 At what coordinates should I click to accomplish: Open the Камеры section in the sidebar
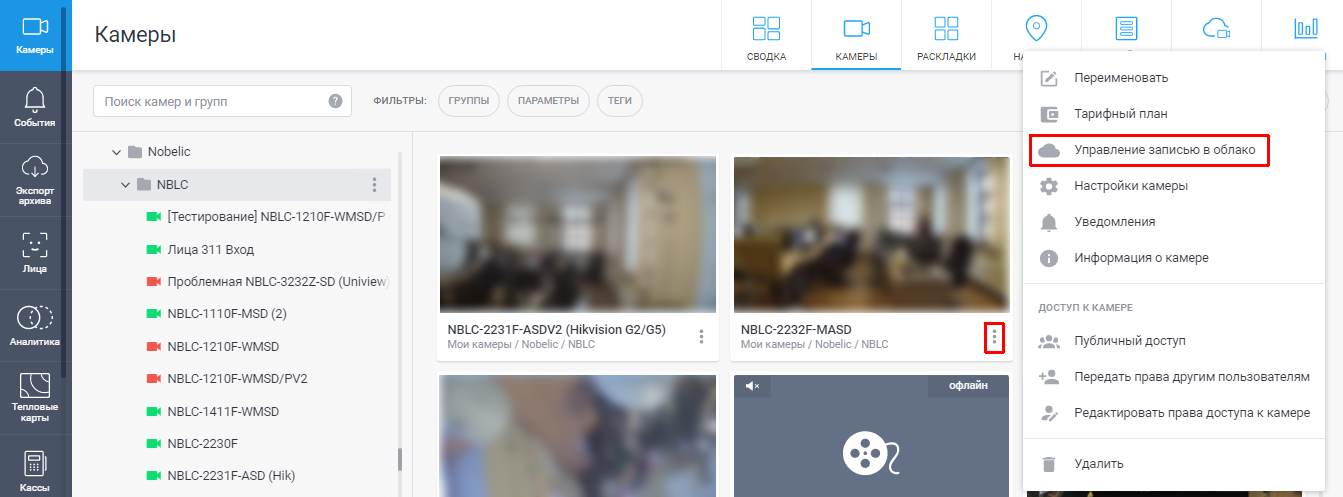35,35
